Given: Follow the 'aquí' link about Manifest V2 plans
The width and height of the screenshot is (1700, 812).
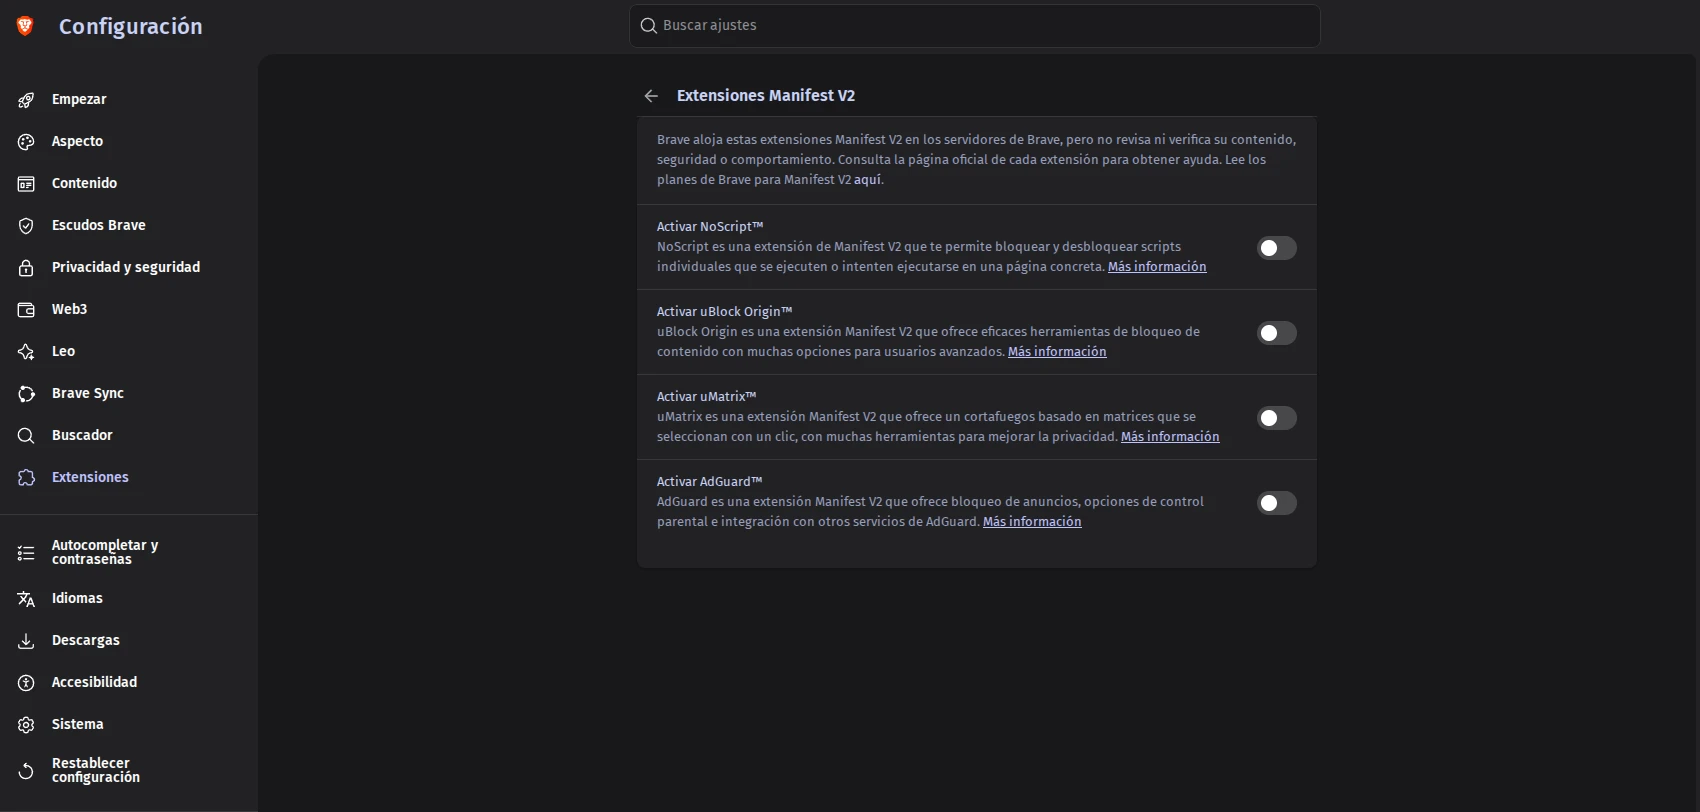Looking at the screenshot, I should click(x=867, y=180).
